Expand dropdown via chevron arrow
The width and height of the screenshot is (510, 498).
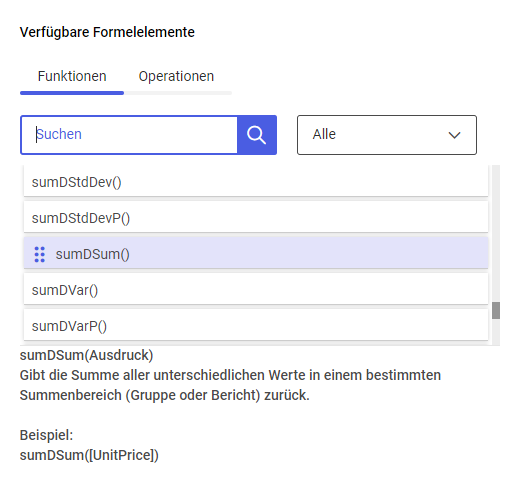point(454,135)
